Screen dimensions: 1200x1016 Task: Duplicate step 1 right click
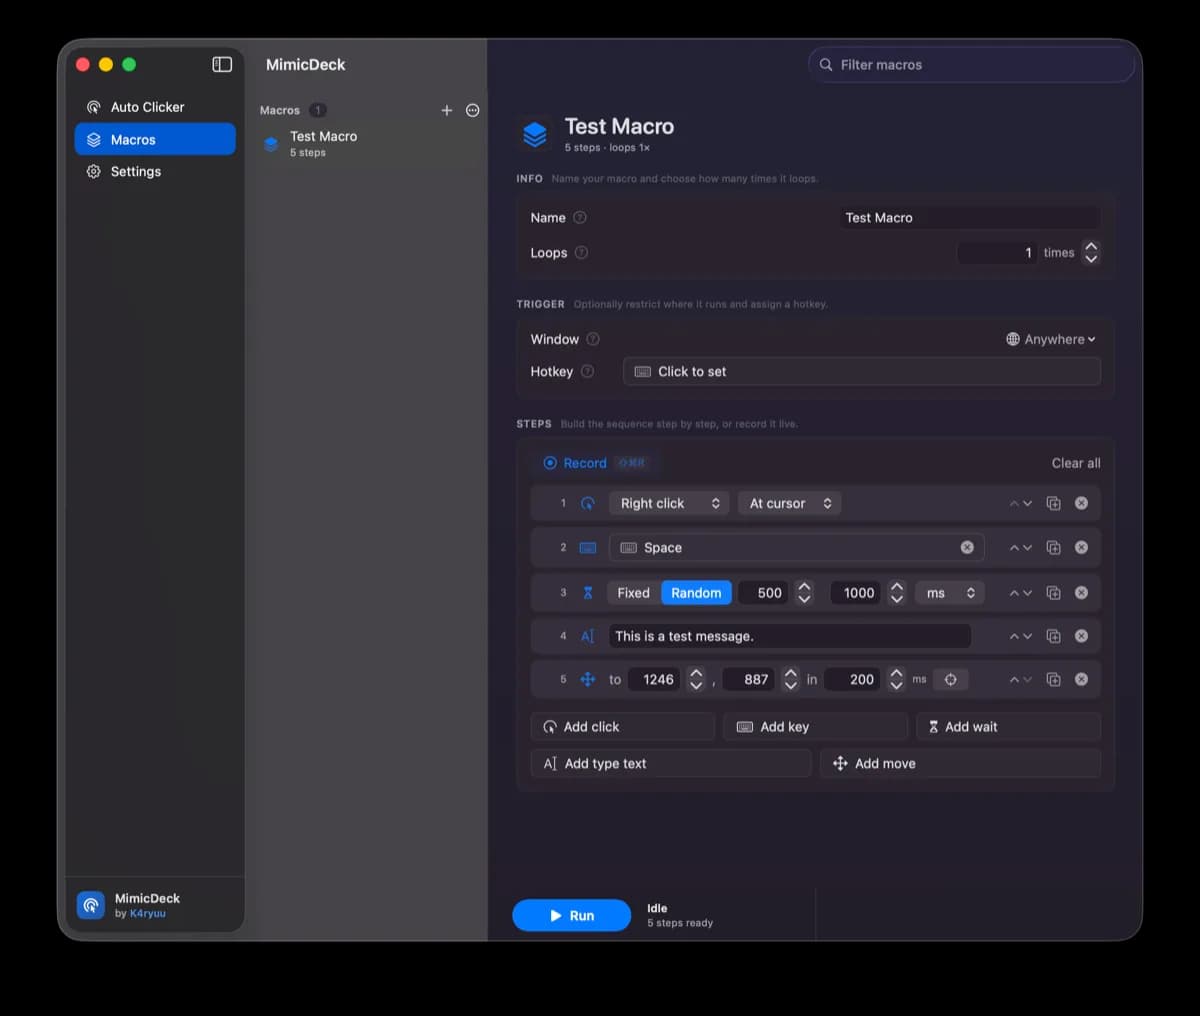coord(1053,503)
